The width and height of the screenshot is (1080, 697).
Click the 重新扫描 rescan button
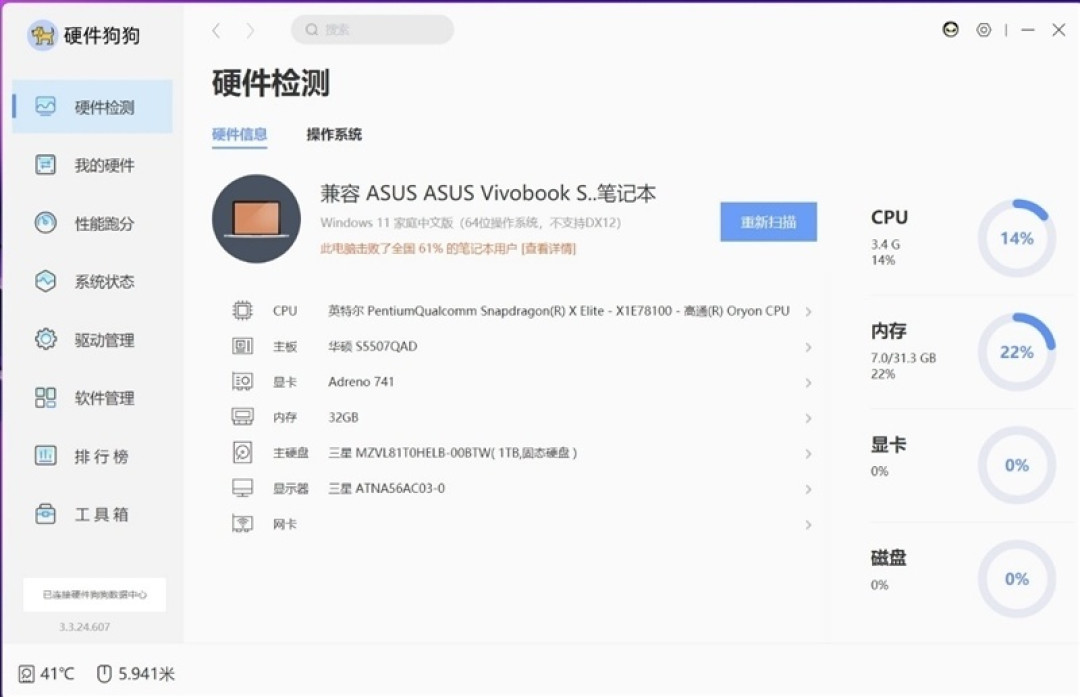(x=769, y=222)
